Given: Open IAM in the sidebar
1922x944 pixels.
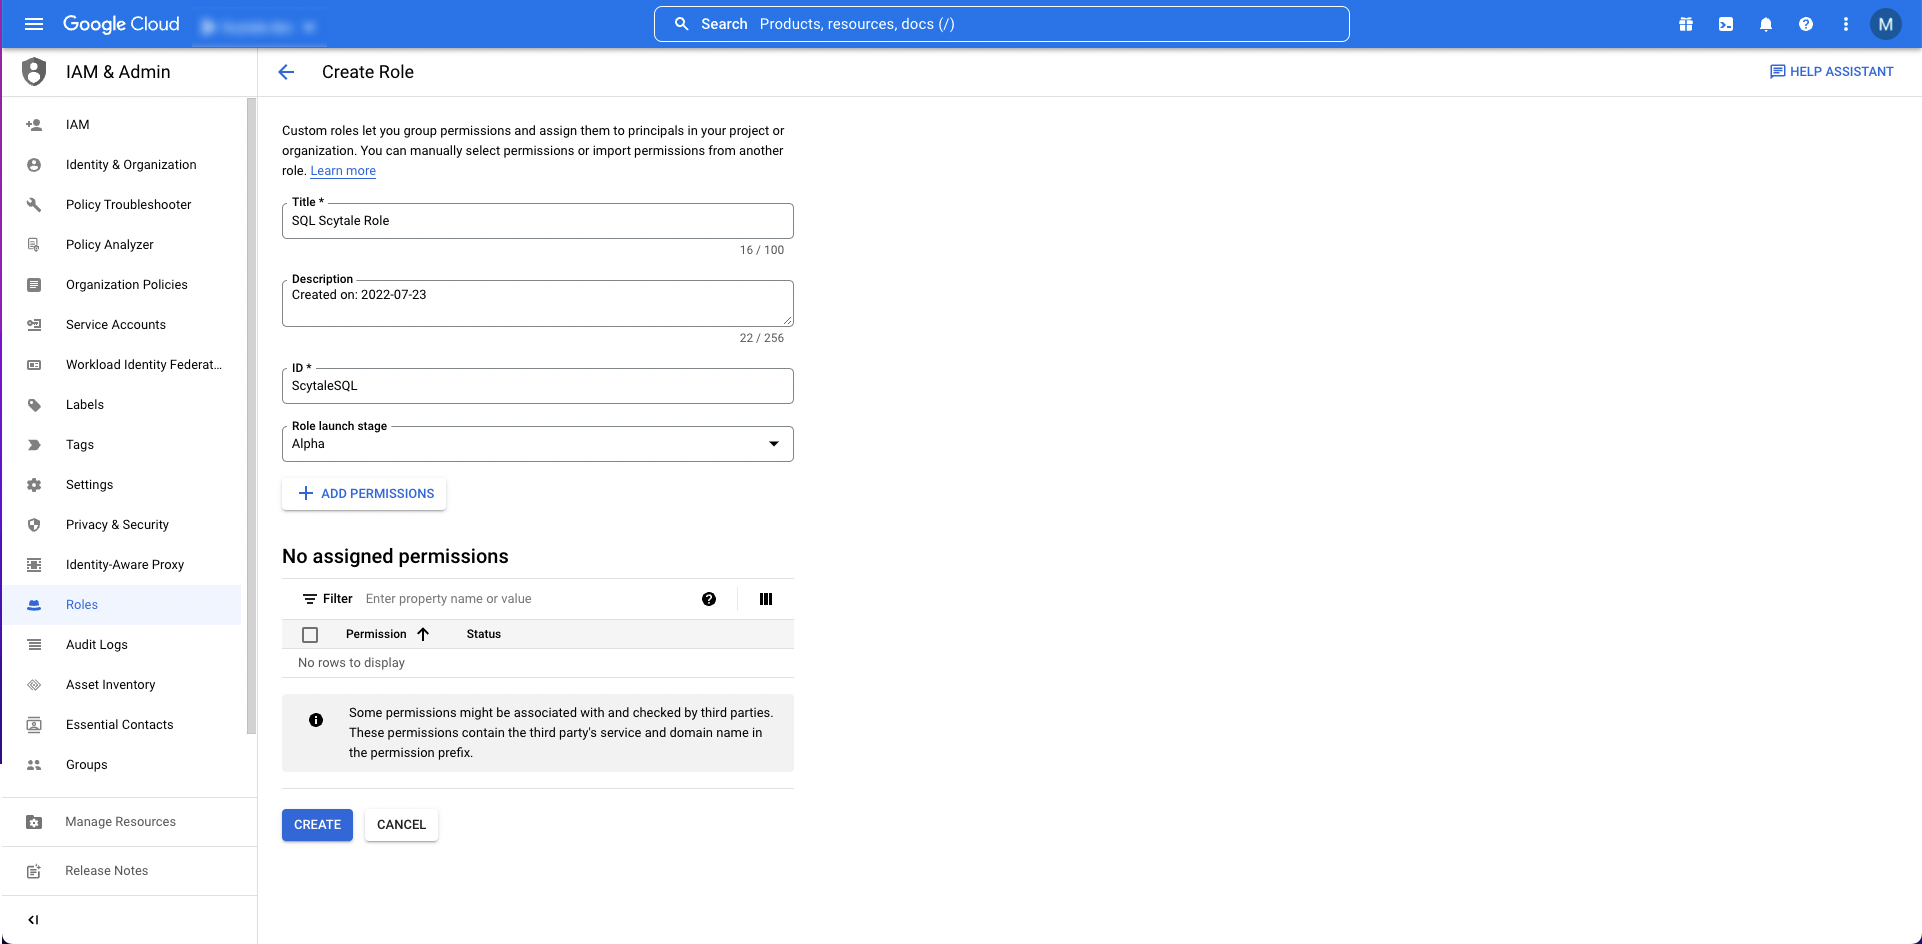Looking at the screenshot, I should pyautogui.click(x=121, y=125).
